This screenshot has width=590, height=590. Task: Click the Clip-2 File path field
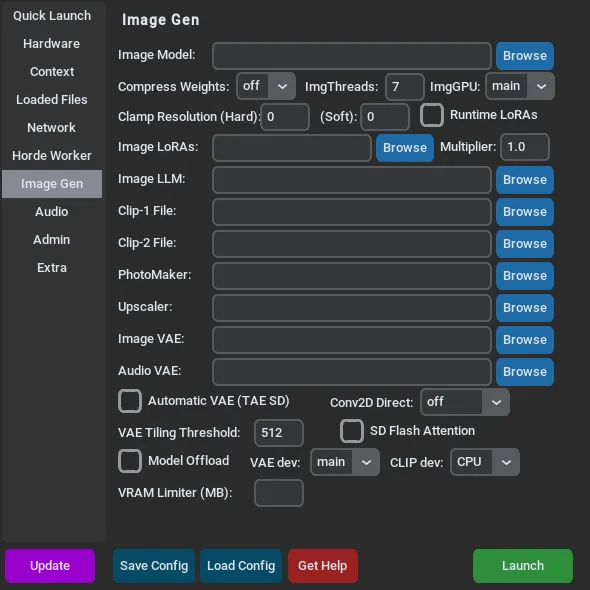point(352,244)
